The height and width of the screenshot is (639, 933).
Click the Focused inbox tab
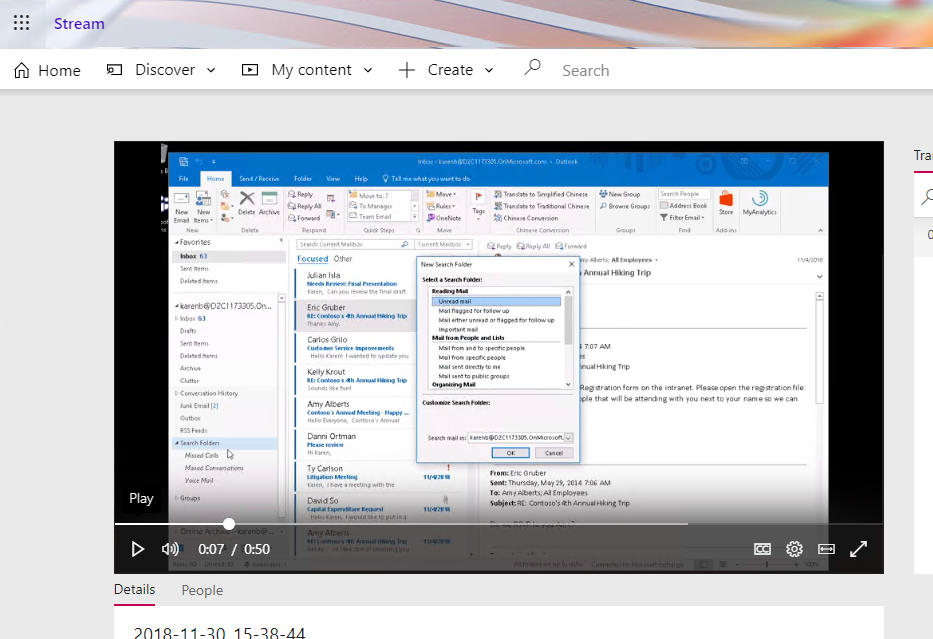click(312, 259)
